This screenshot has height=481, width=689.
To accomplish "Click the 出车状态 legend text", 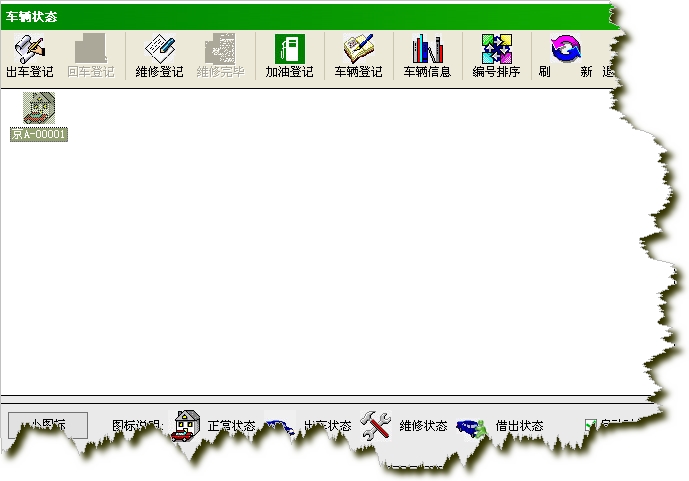I will [327, 426].
